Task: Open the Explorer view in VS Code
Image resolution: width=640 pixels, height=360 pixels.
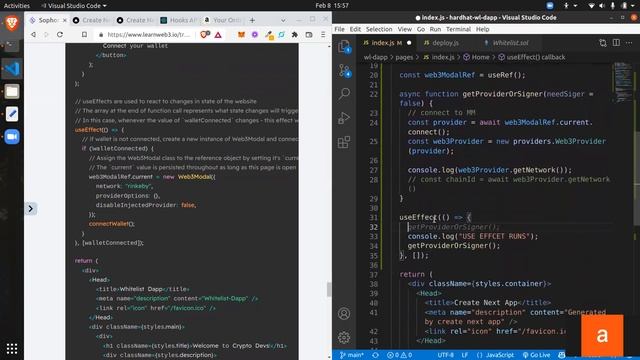Action: pos(344,47)
